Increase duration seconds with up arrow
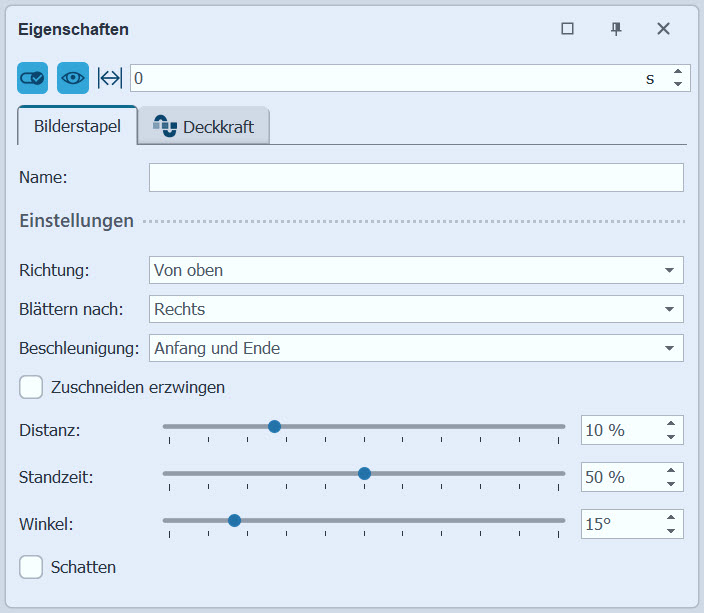 (677, 72)
